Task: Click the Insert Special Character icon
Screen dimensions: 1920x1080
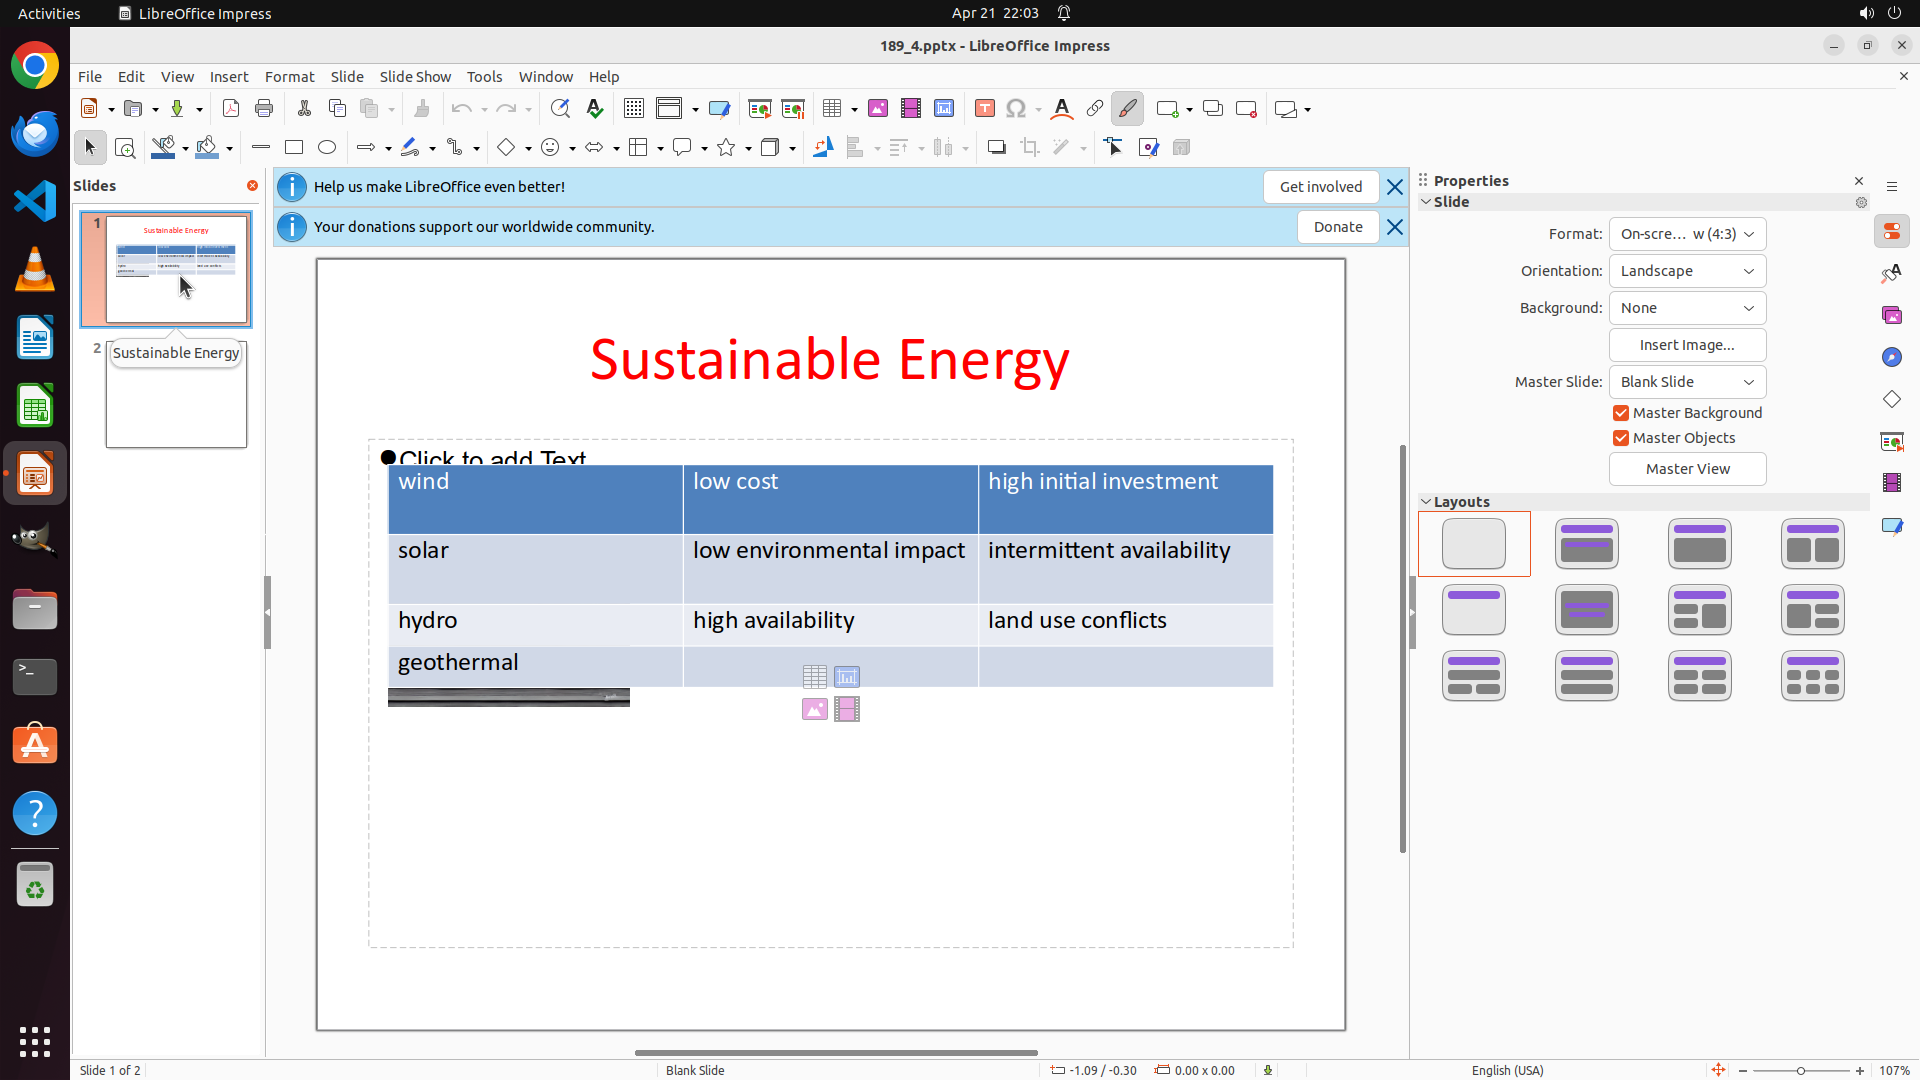Action: [1016, 109]
